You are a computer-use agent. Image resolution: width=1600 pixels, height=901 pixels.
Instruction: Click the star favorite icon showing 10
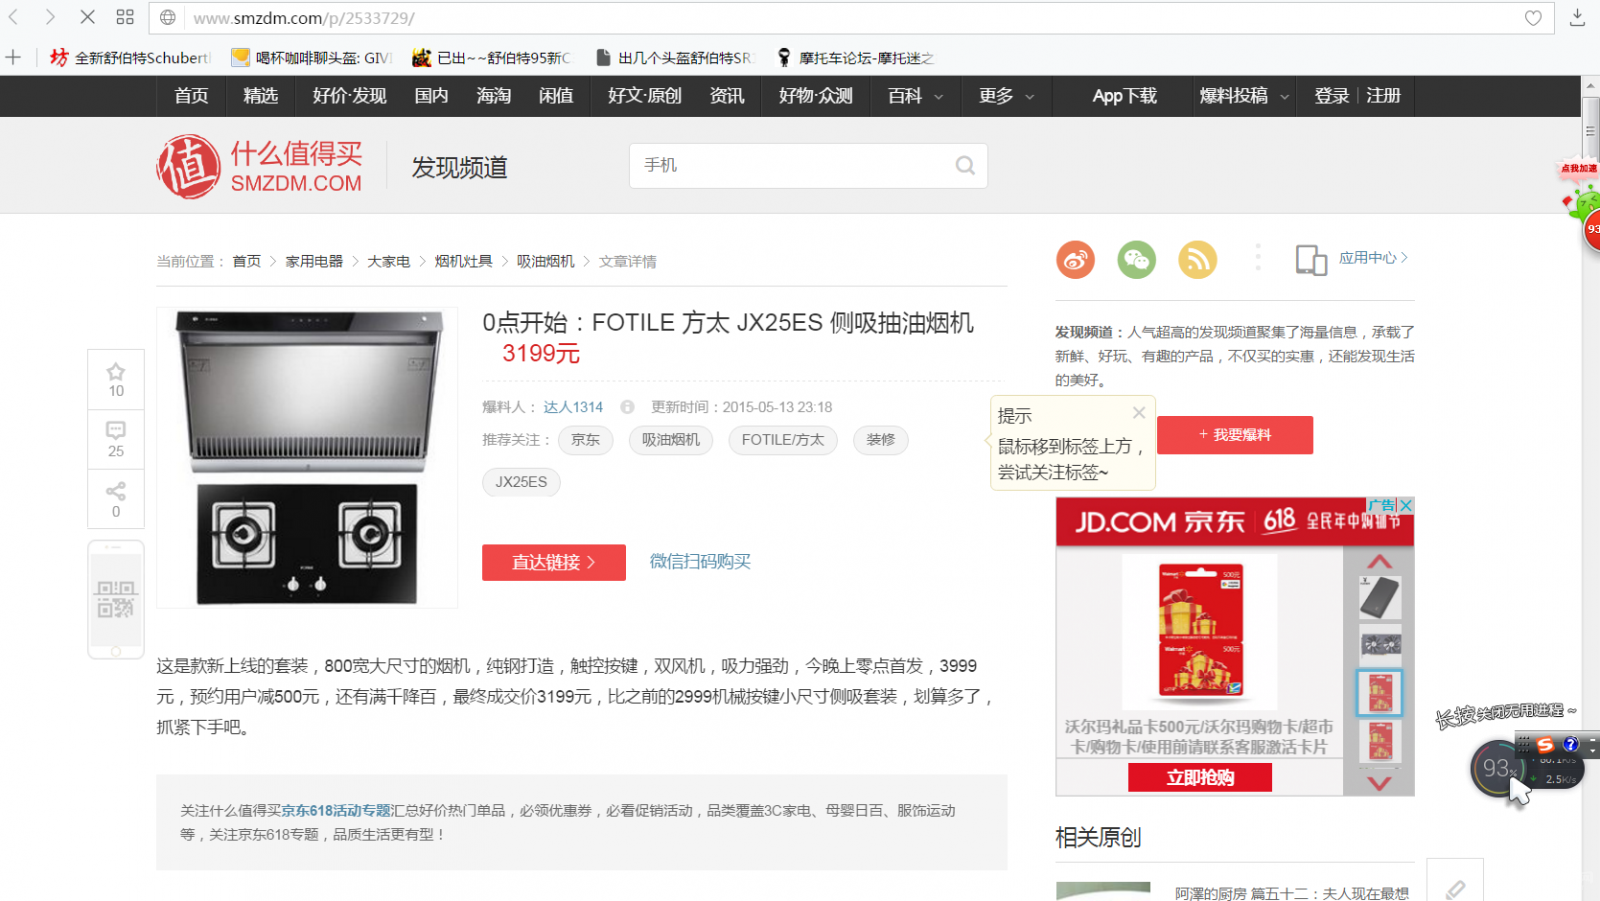pos(116,380)
